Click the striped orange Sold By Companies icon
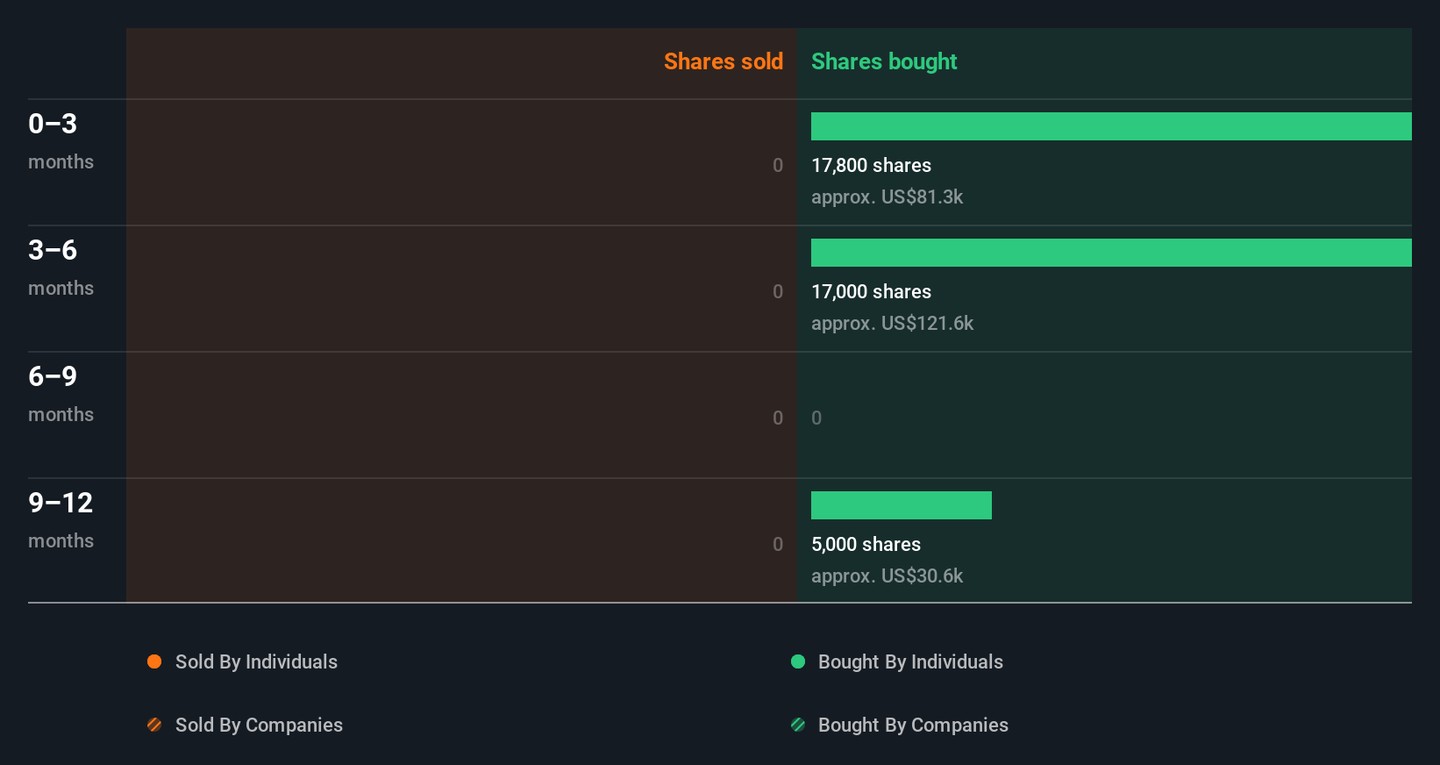Viewport: 1440px width, 765px height. pos(154,725)
